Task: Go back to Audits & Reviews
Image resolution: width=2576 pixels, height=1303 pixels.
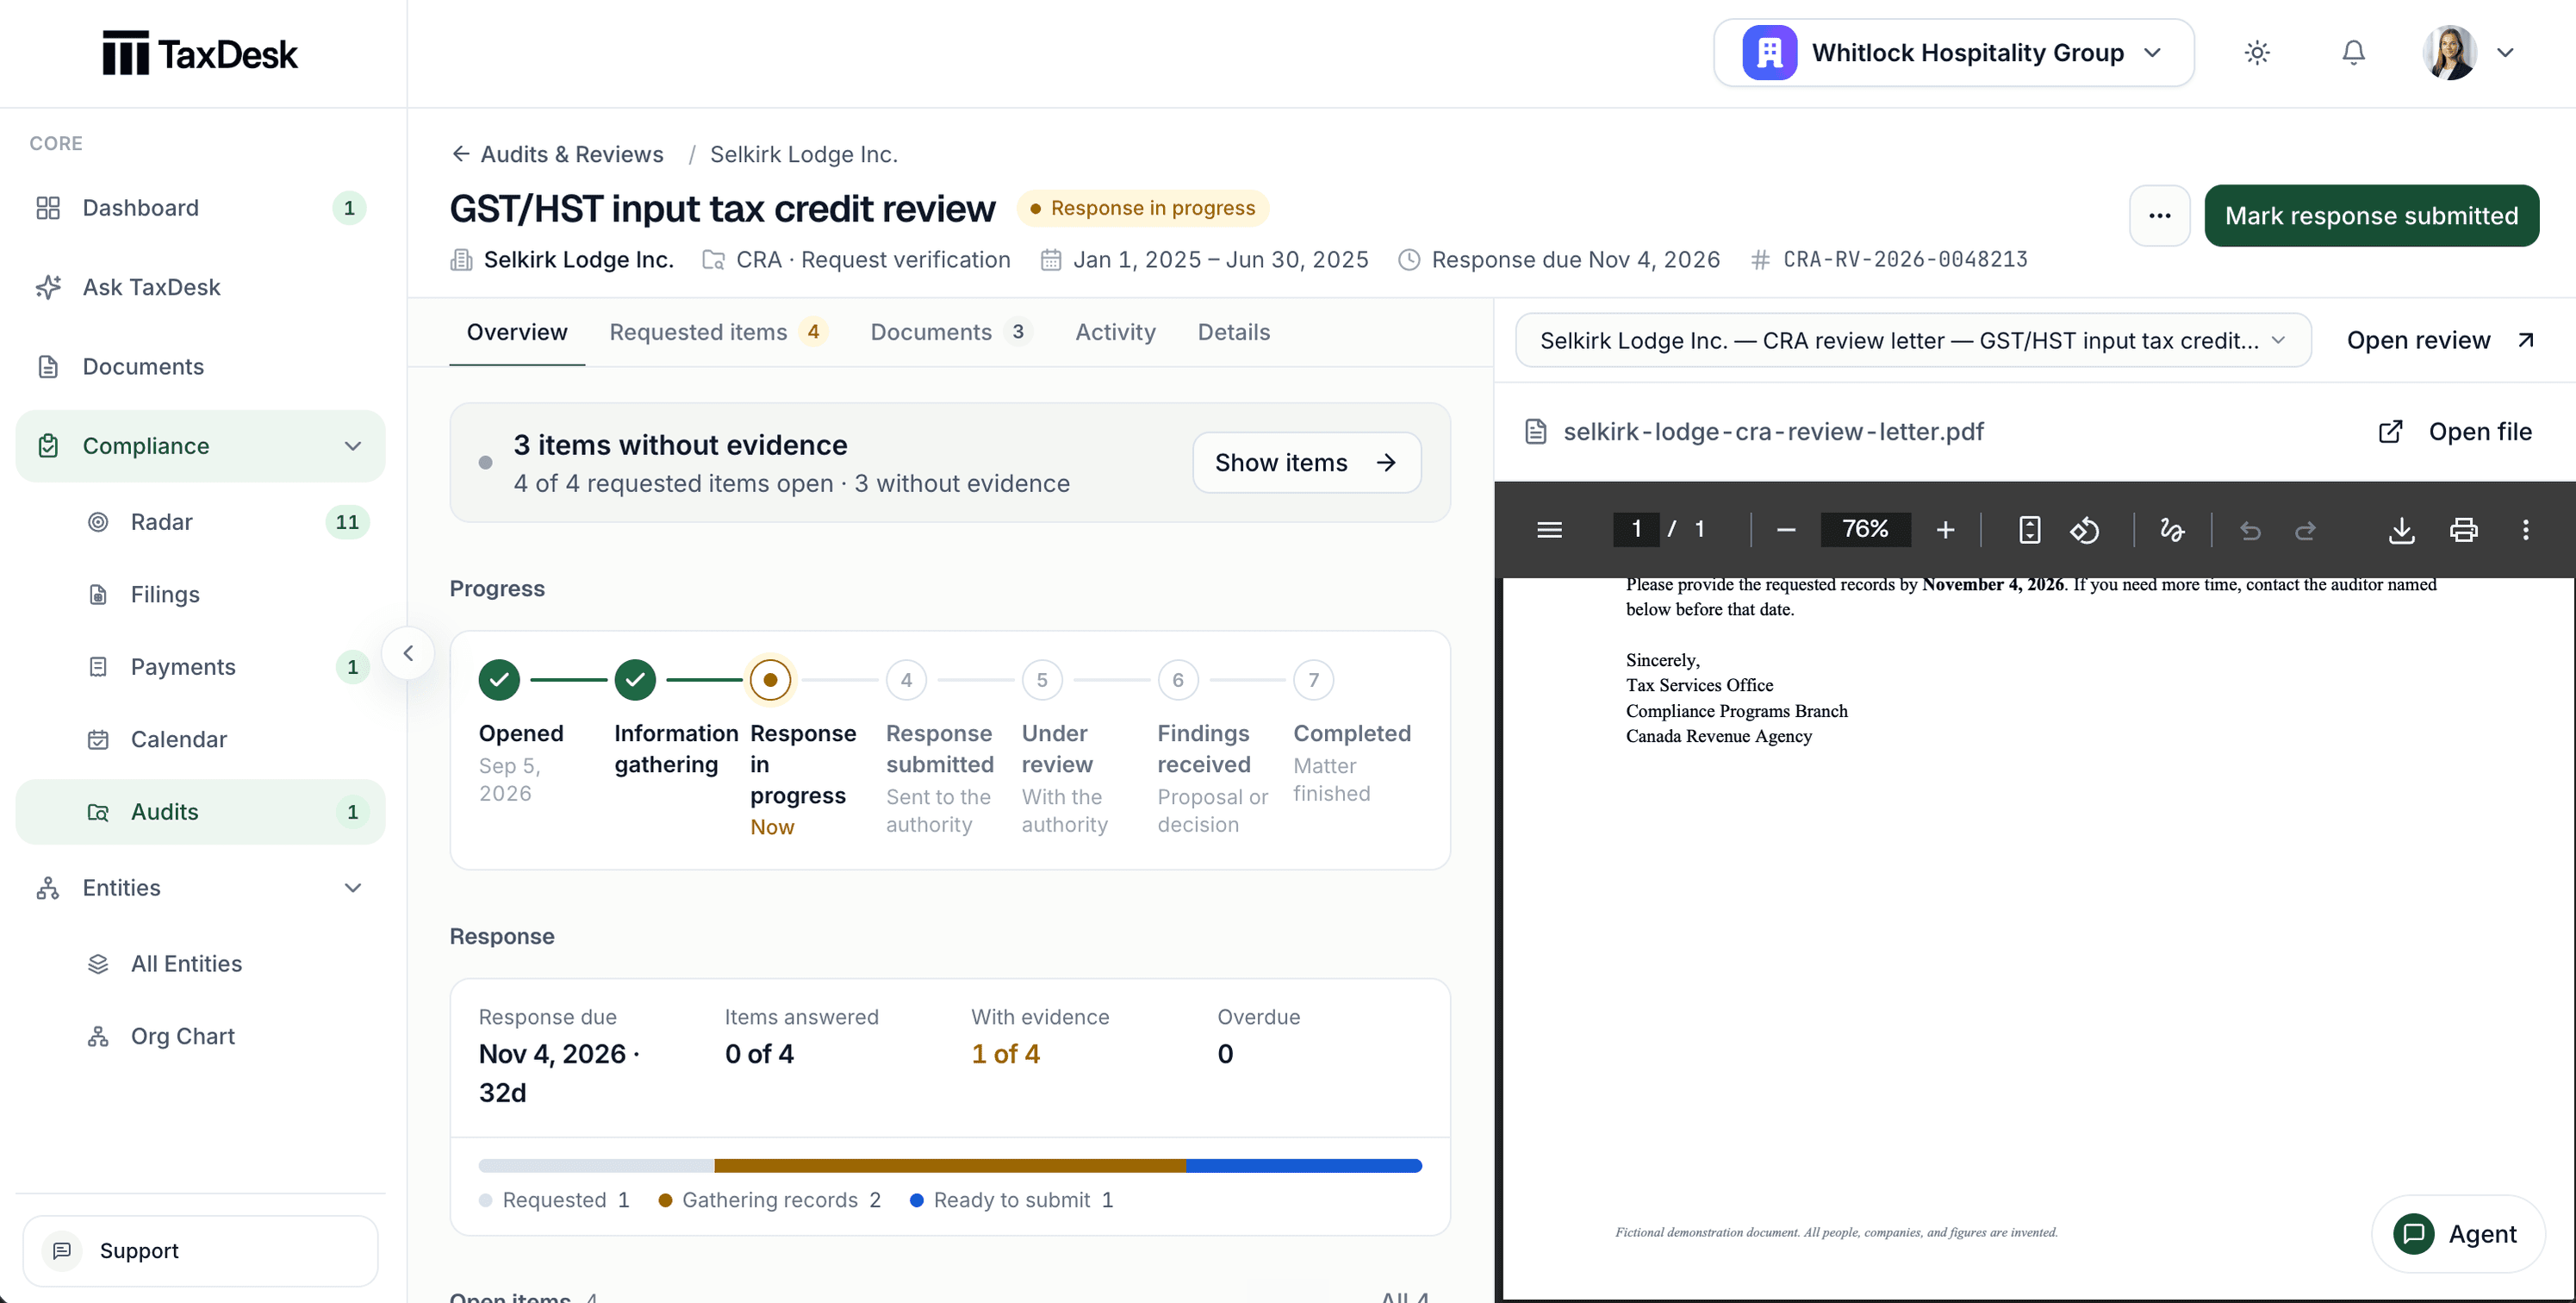Action: (x=557, y=154)
